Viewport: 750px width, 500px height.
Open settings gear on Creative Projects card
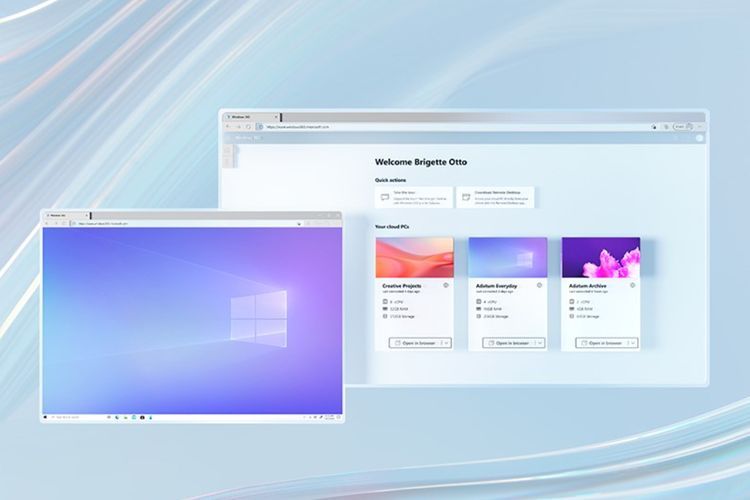point(445,285)
